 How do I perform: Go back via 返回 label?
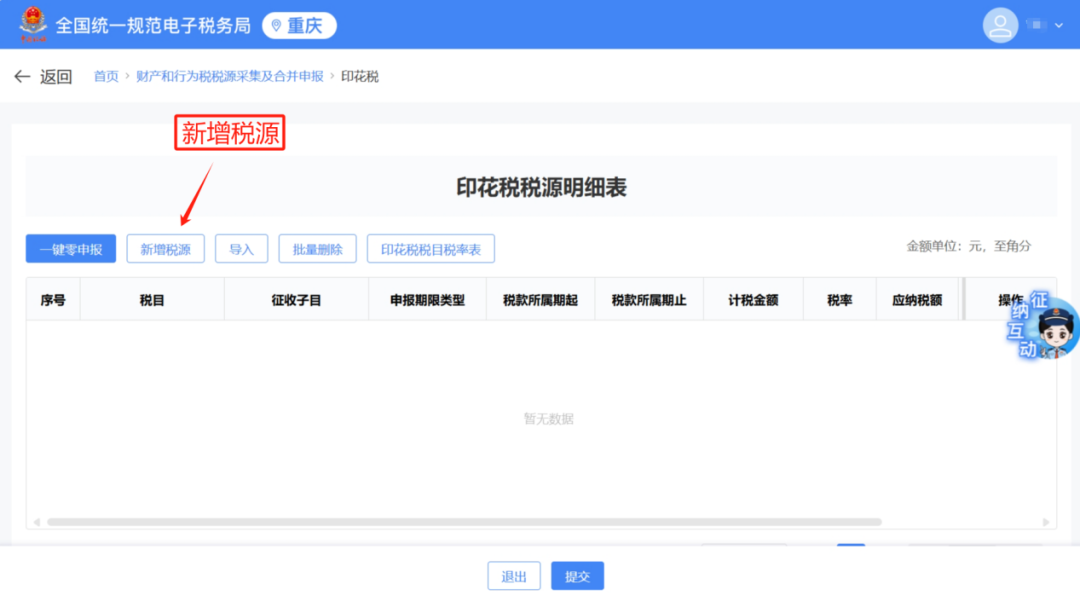pyautogui.click(x=56, y=76)
